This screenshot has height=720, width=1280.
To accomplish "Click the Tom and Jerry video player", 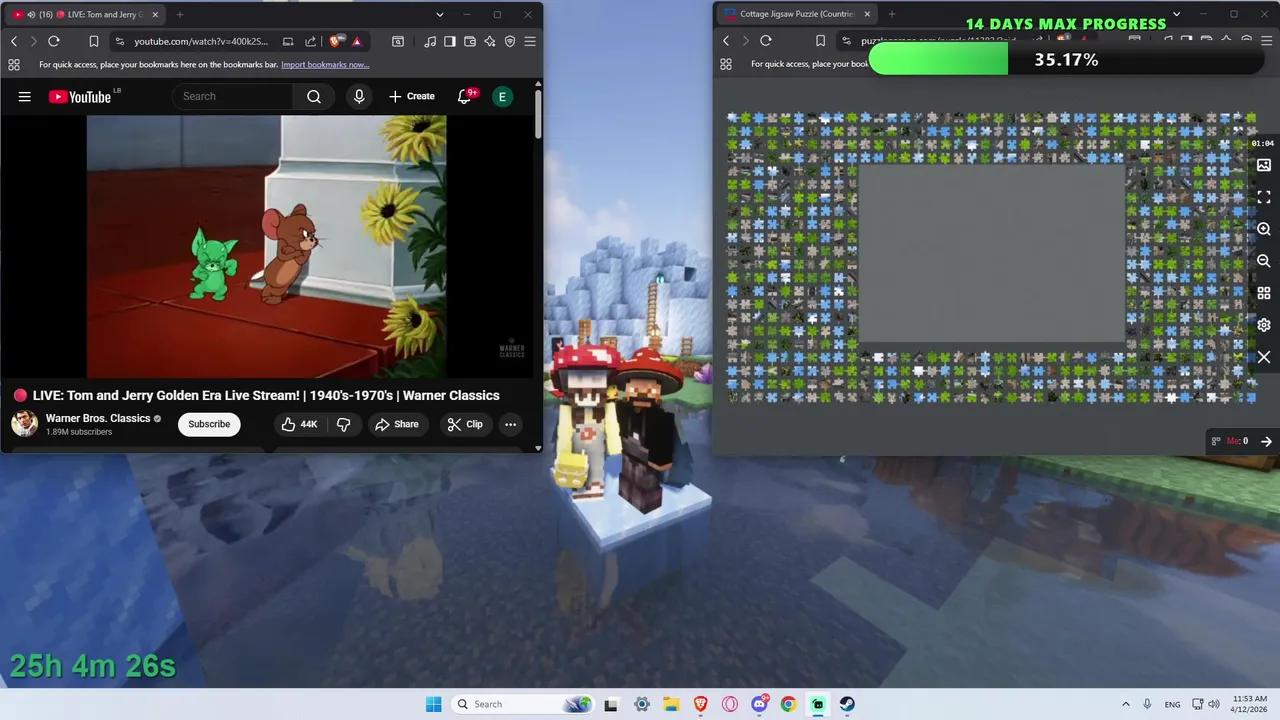I will [x=267, y=247].
